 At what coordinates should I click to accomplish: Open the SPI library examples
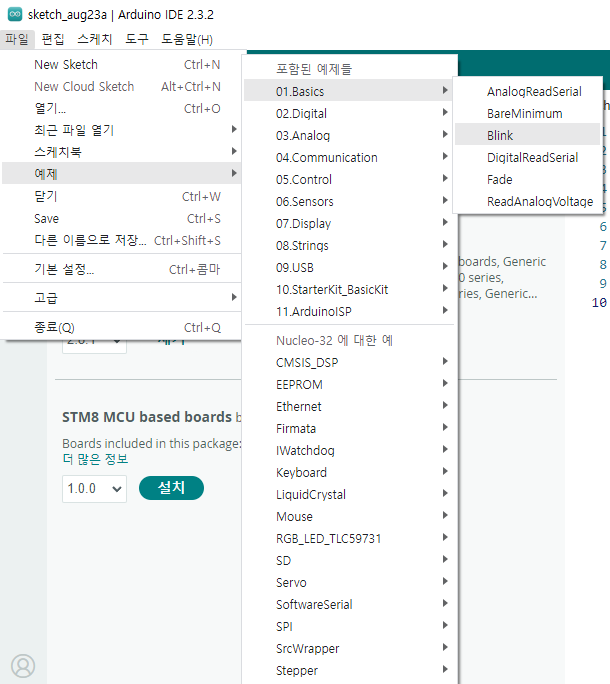click(349, 626)
